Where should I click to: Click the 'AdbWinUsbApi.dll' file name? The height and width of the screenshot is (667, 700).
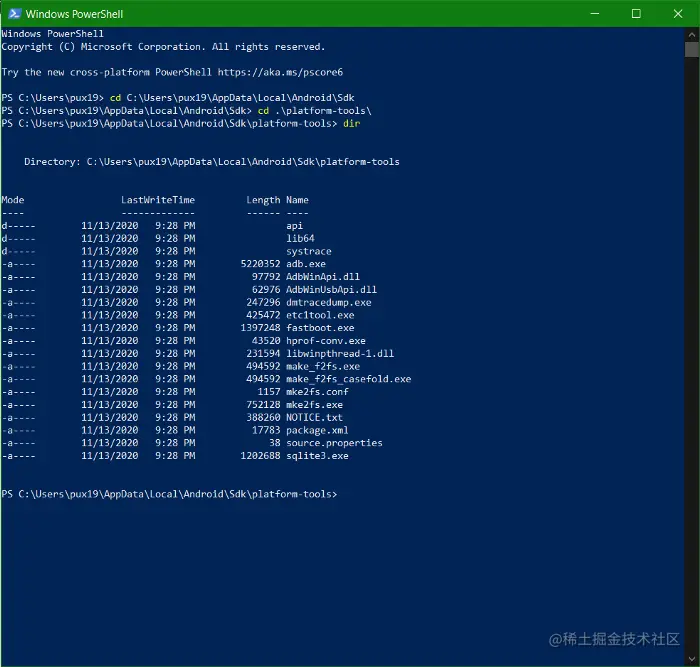[331, 290]
